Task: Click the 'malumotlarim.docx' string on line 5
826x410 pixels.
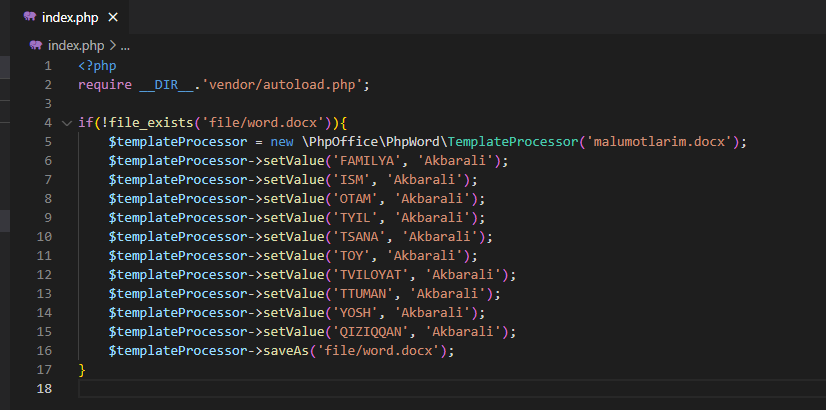Action: click(660, 142)
